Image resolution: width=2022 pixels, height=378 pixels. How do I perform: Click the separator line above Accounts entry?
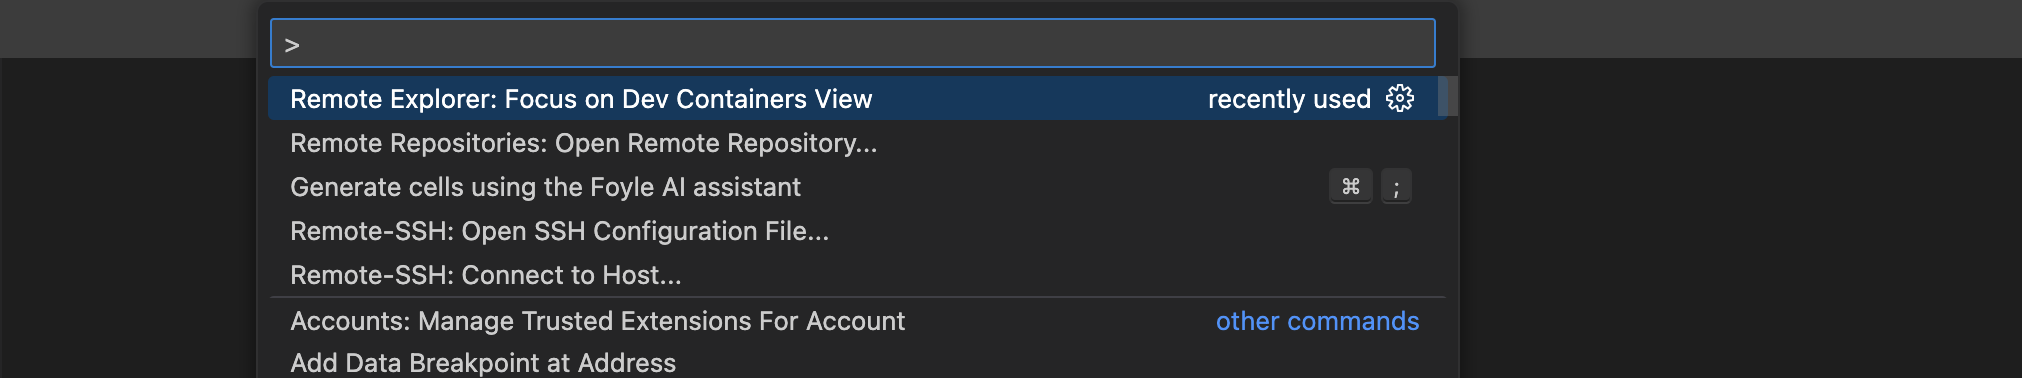pos(858,297)
